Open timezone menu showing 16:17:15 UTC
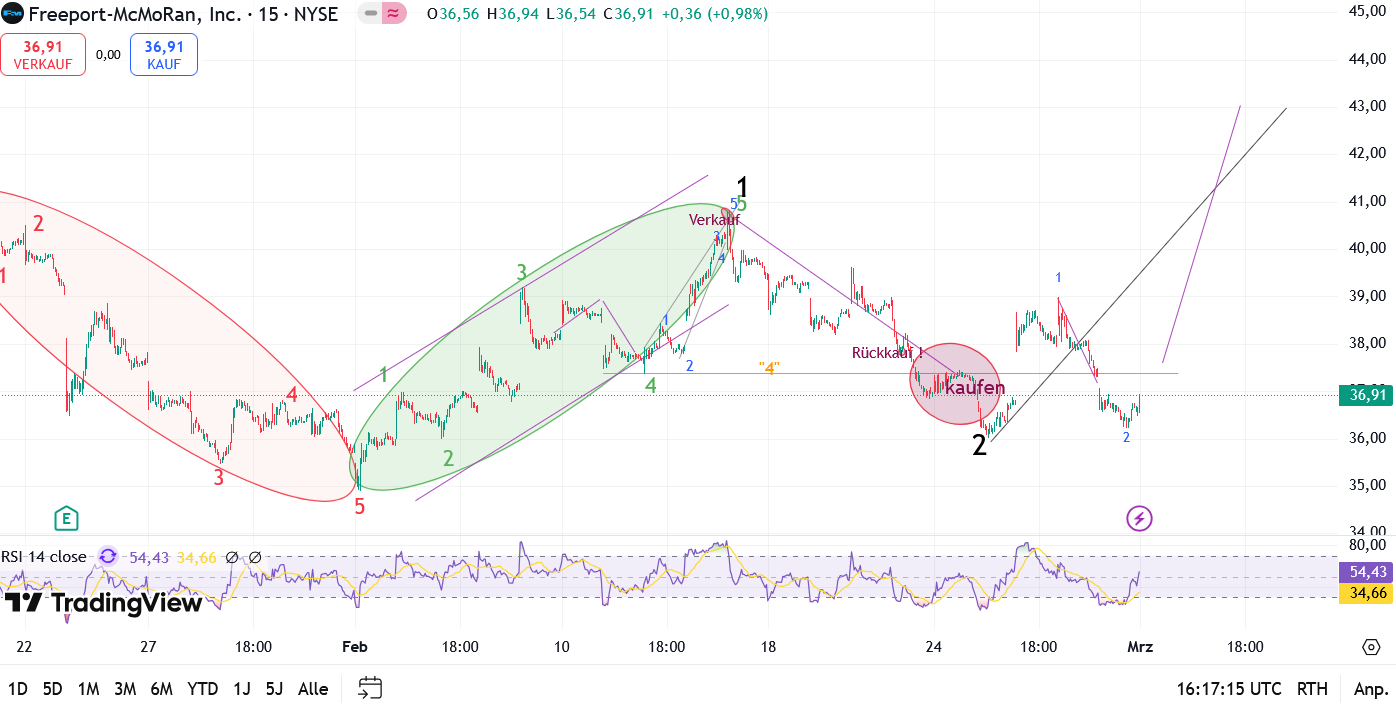Screen dimensions: 1396x710 pos(1229,689)
